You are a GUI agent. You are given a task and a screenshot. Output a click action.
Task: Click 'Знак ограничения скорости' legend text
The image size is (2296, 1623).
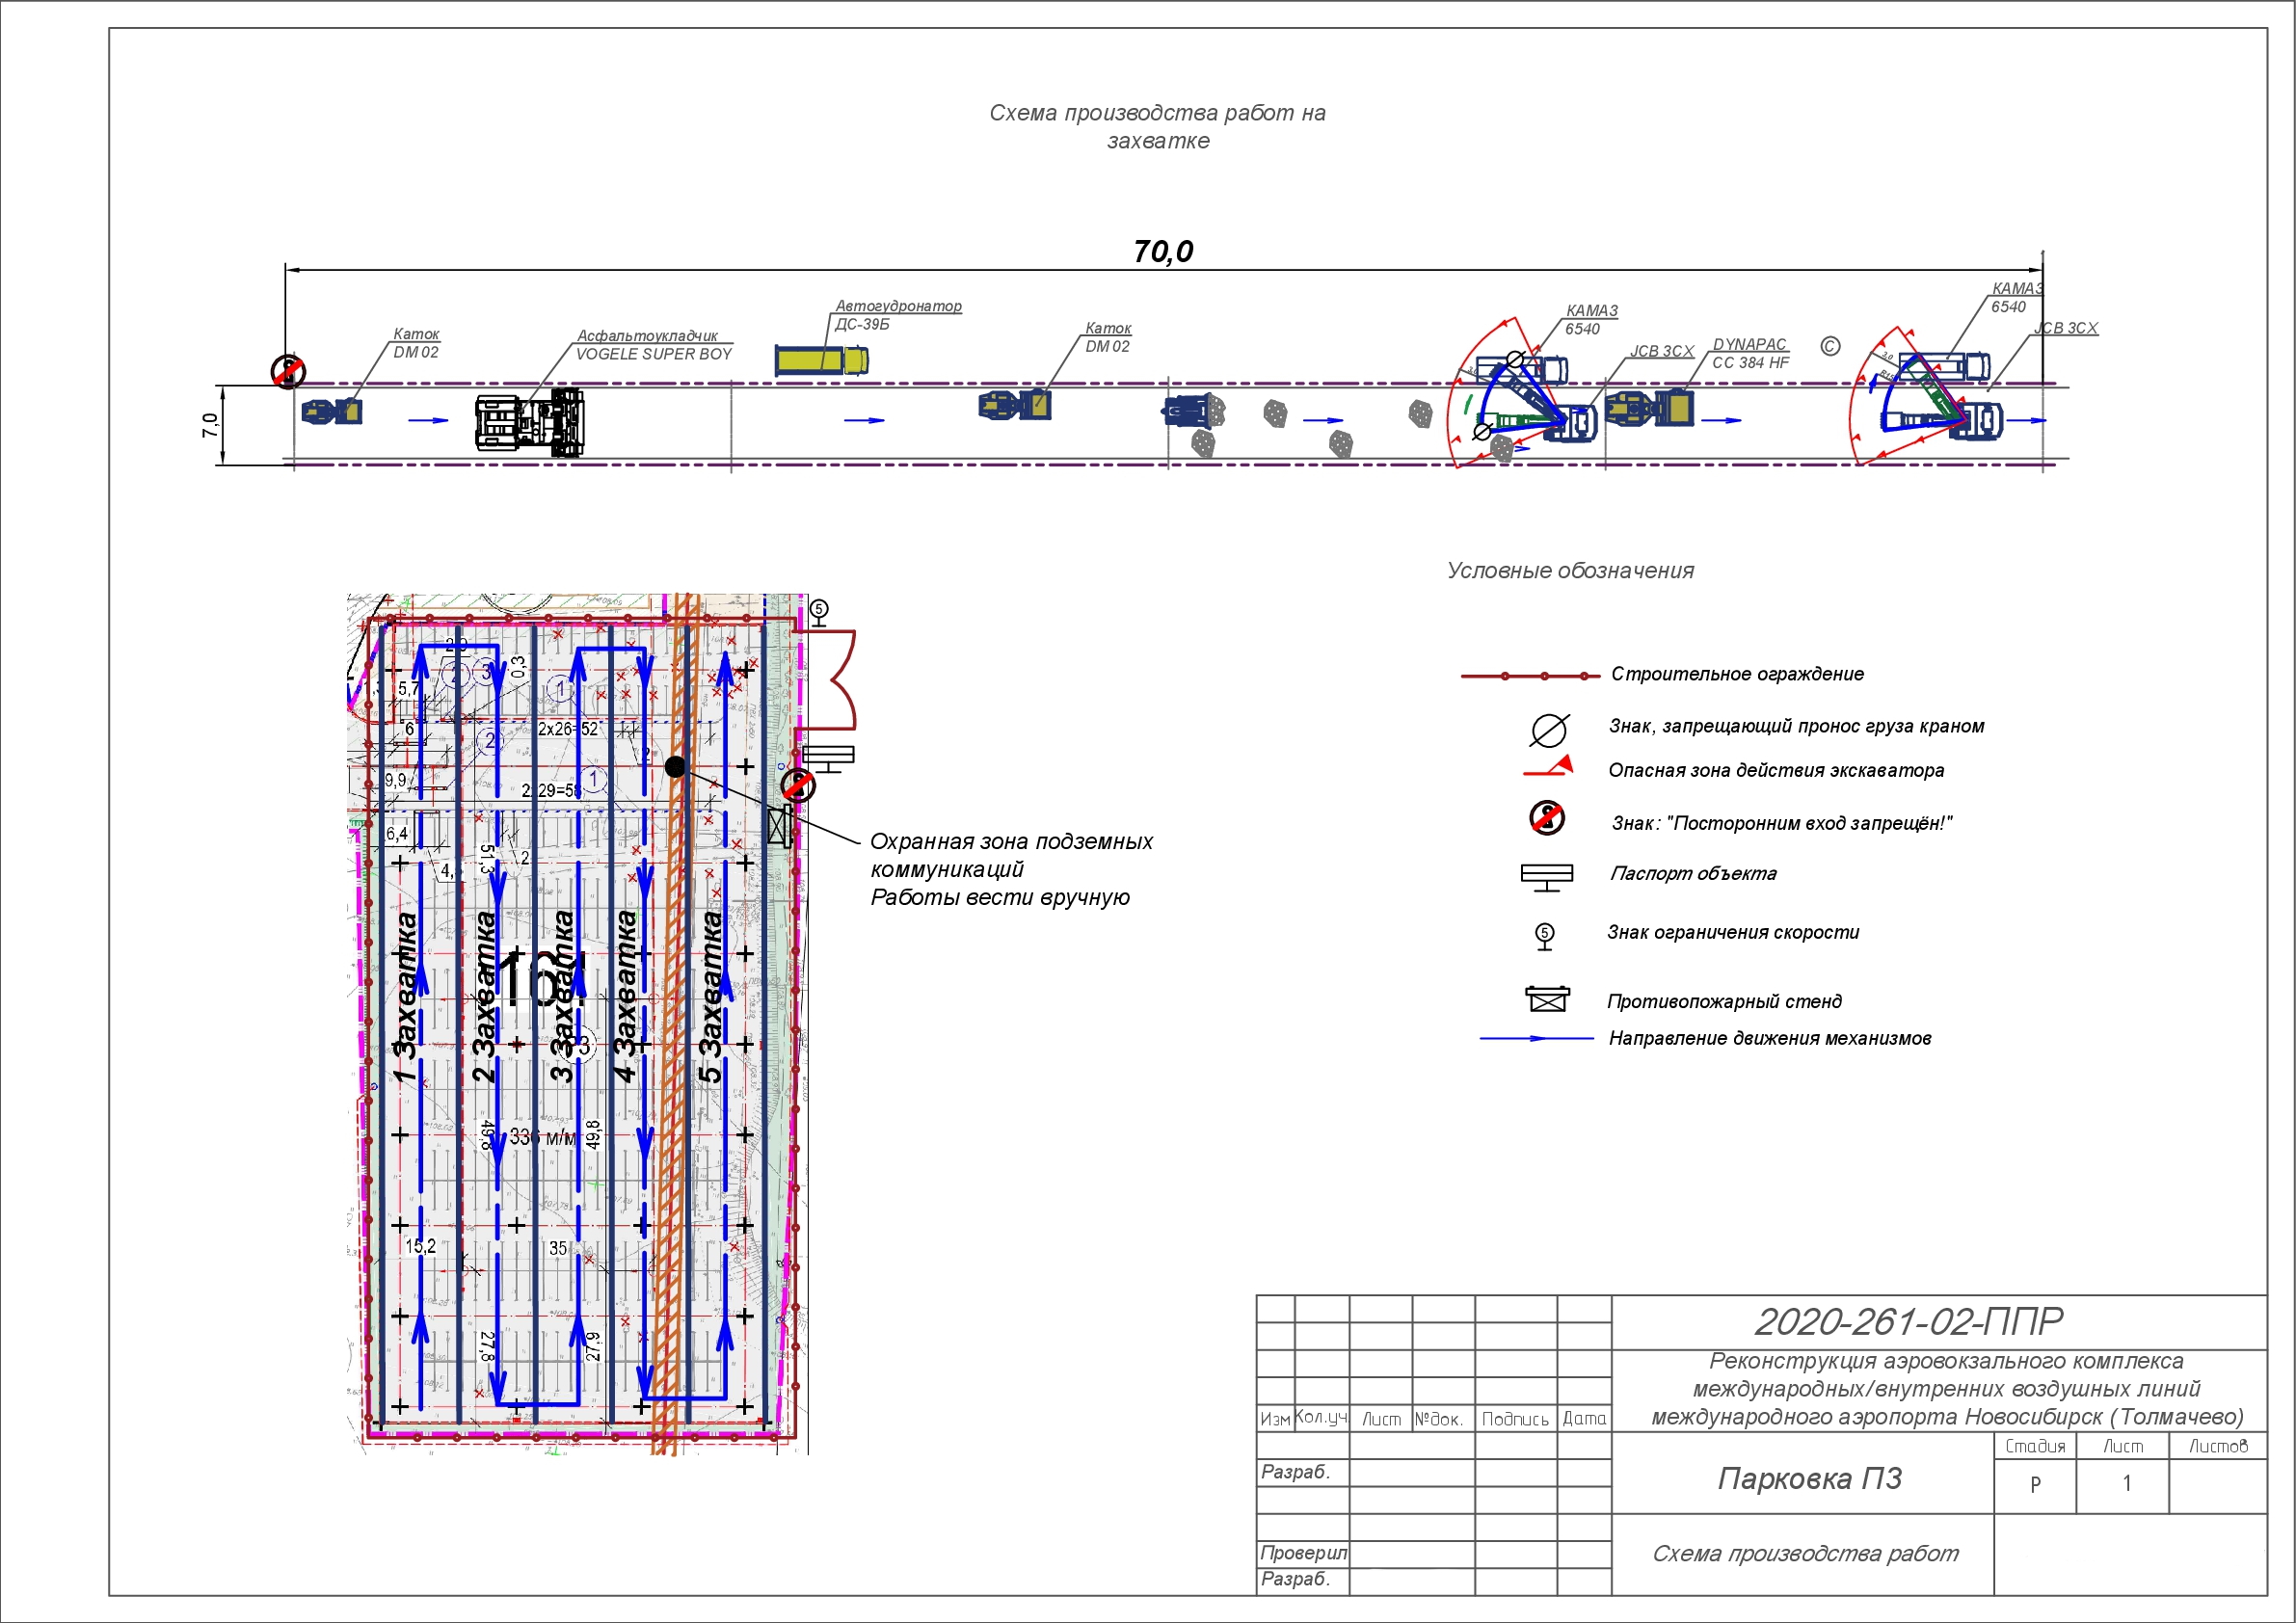(1733, 933)
